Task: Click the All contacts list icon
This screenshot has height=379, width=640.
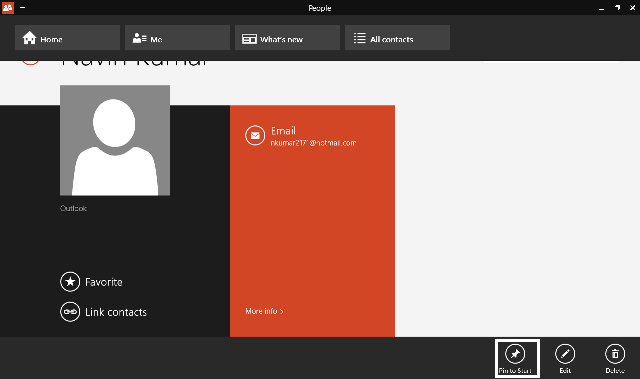Action: point(360,38)
